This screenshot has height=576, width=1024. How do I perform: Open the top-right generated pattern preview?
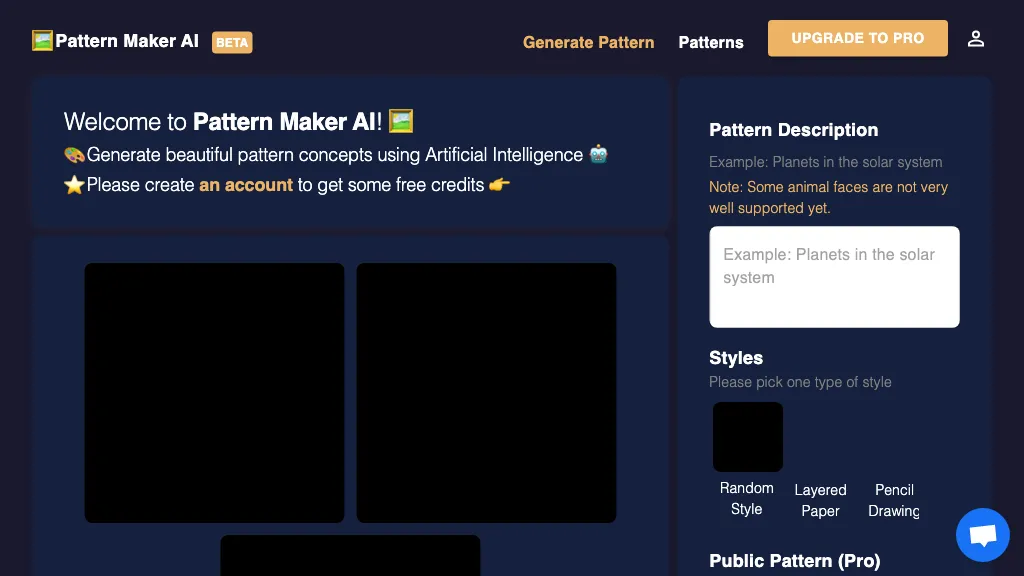coord(486,392)
